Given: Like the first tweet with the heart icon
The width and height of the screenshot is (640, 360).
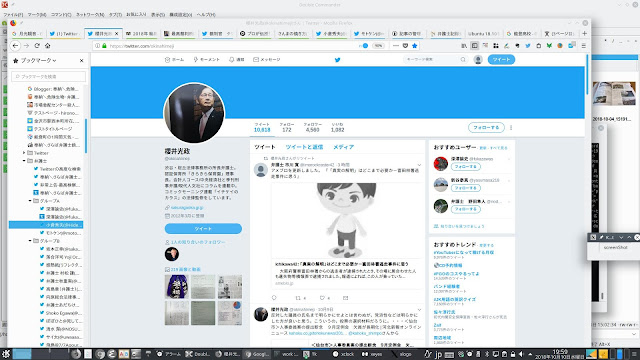Looking at the screenshot, I should (322, 298).
